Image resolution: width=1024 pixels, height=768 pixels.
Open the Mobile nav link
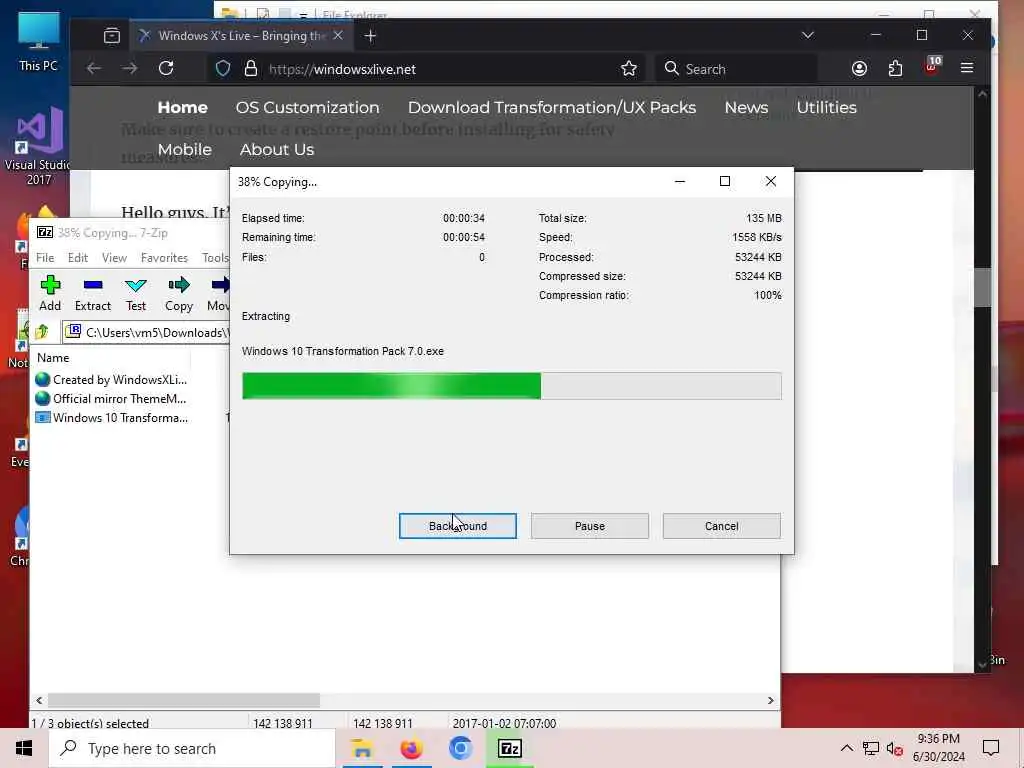[185, 150]
